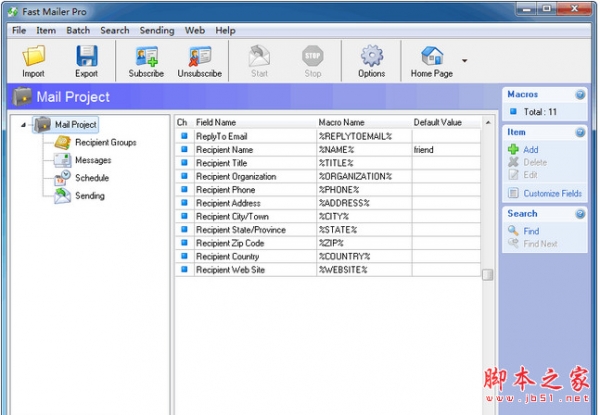
Task: Collapse the Mail Project tree node
Action: tap(23, 125)
